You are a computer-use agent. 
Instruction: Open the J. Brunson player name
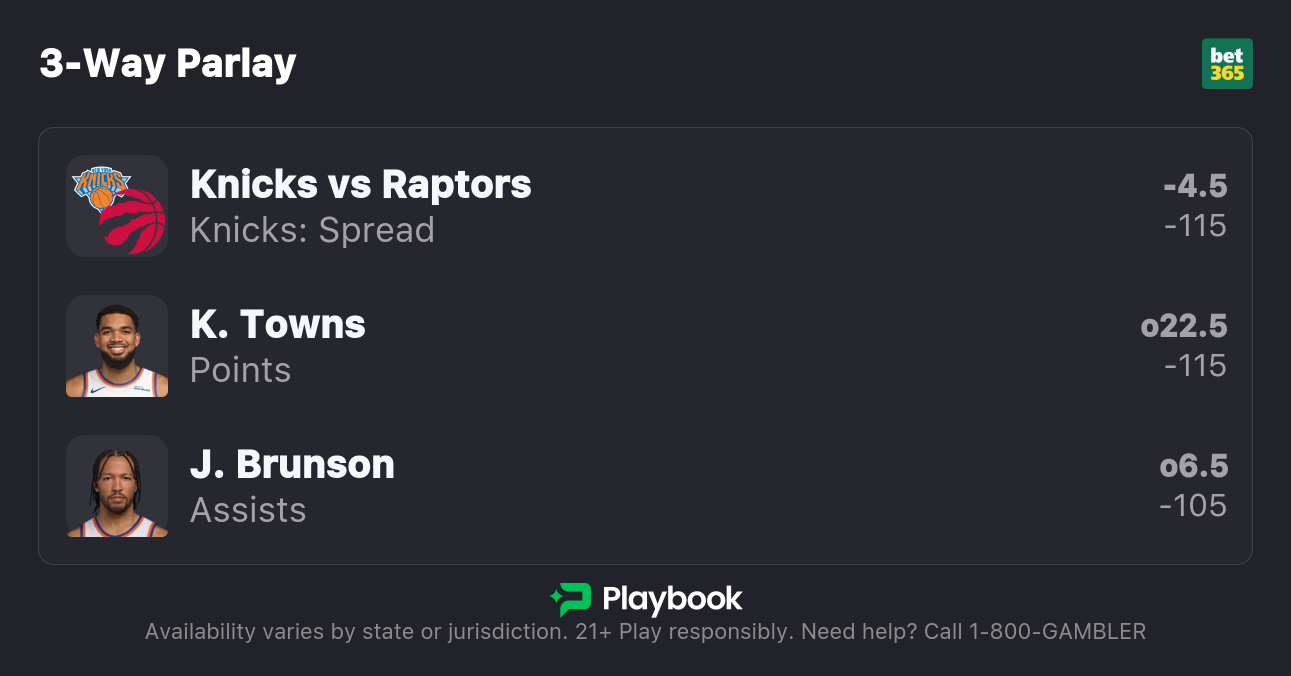coord(292,465)
